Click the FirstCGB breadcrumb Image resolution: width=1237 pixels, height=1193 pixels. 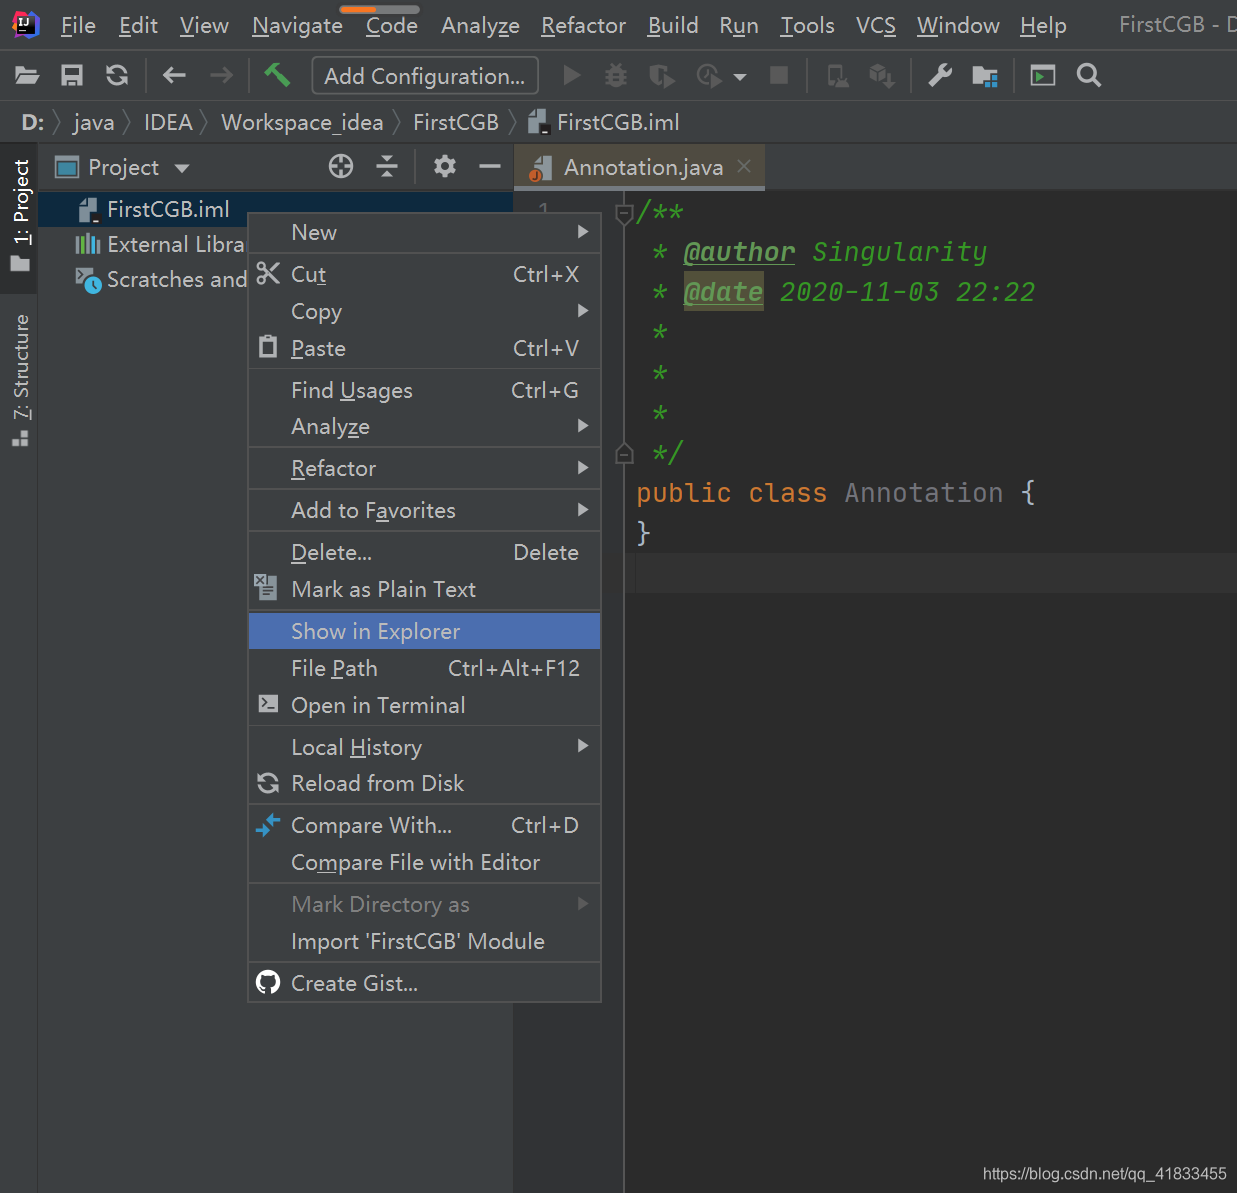[x=456, y=122]
